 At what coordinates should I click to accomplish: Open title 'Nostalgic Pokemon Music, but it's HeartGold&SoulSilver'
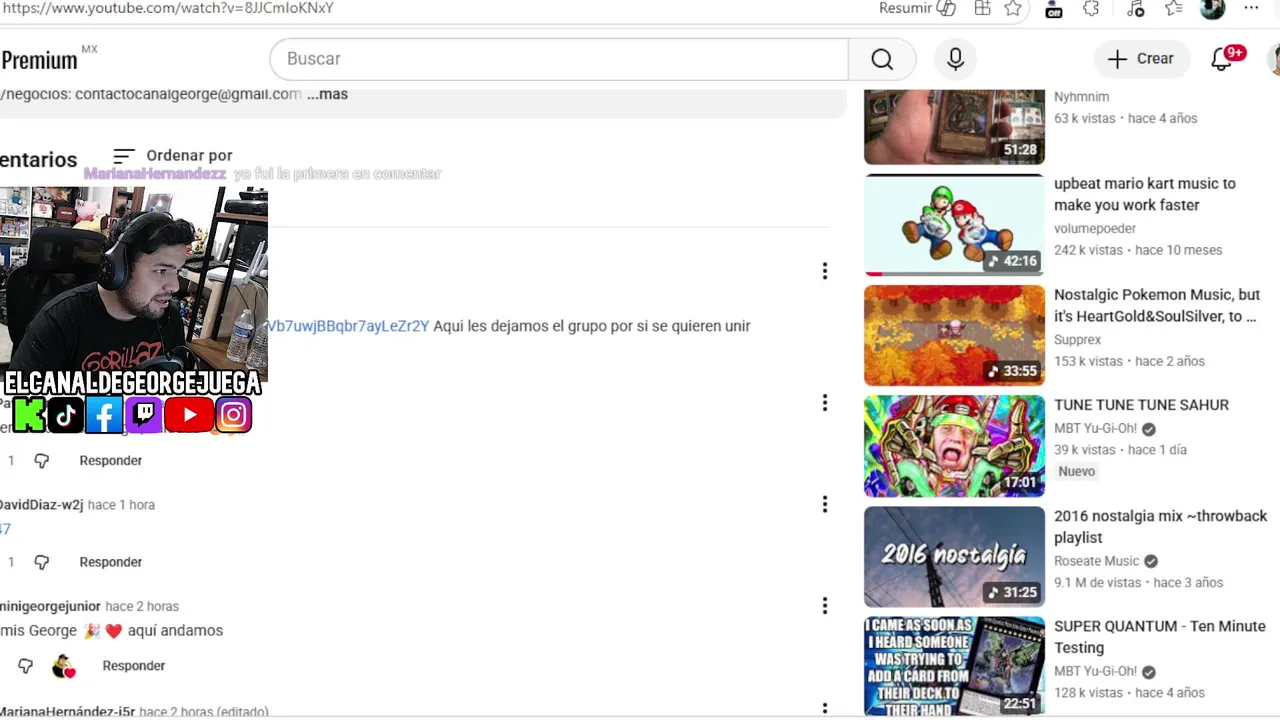tap(1157, 305)
